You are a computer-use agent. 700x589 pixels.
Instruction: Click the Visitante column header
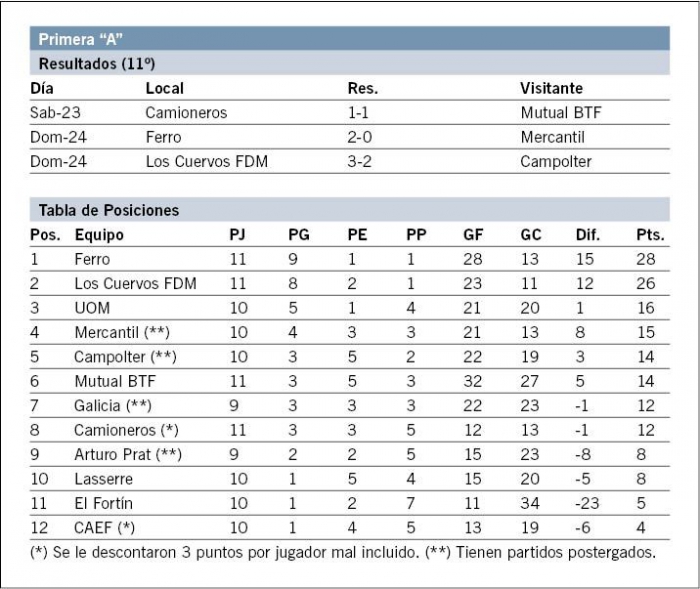[551, 88]
